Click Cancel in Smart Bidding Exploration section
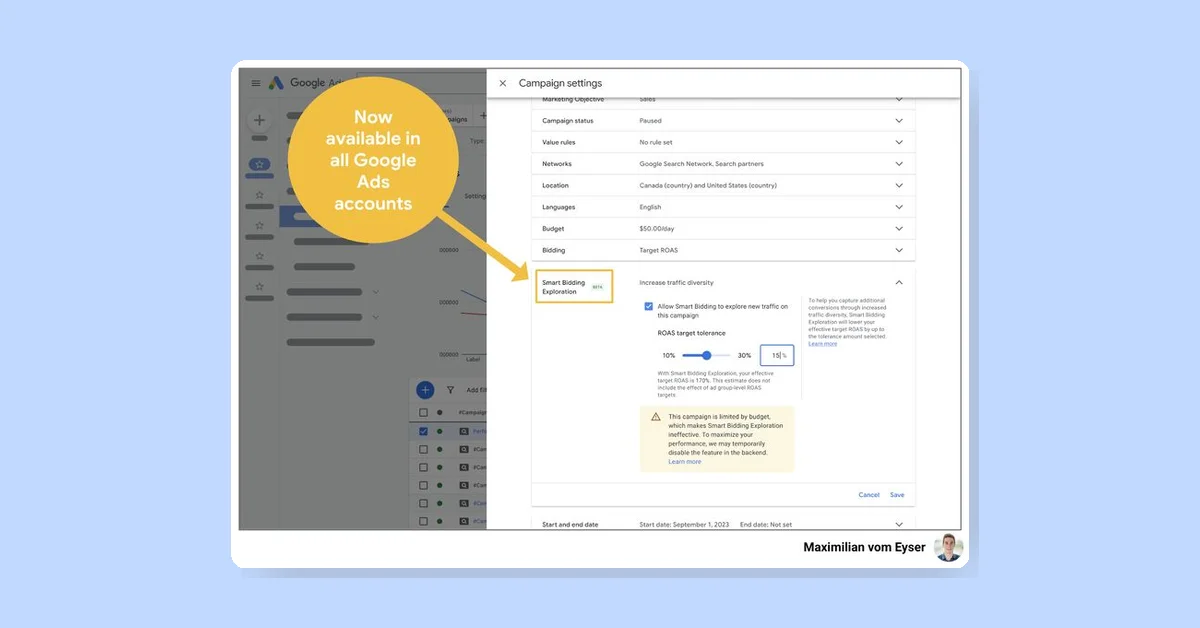1200x628 pixels. (x=869, y=495)
